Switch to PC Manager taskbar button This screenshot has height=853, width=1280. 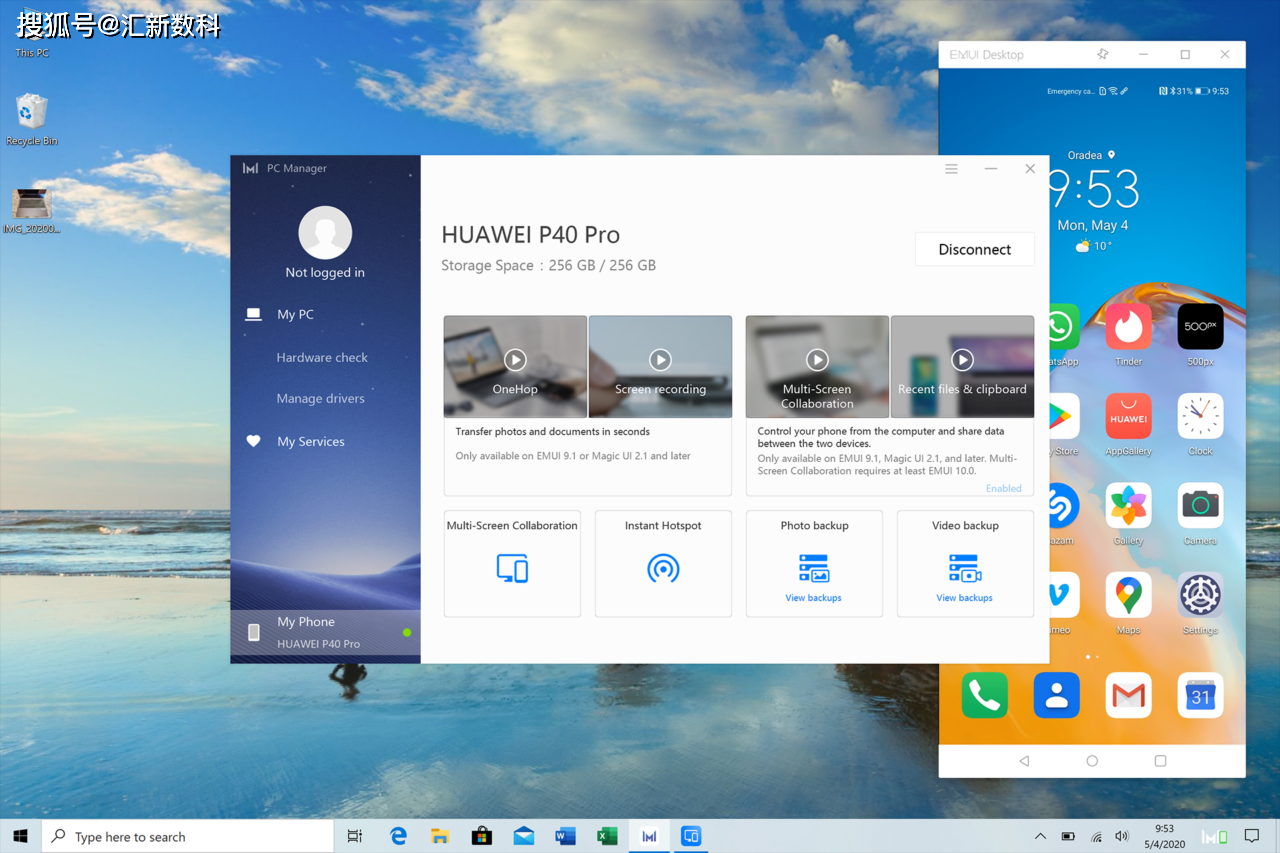[x=649, y=836]
